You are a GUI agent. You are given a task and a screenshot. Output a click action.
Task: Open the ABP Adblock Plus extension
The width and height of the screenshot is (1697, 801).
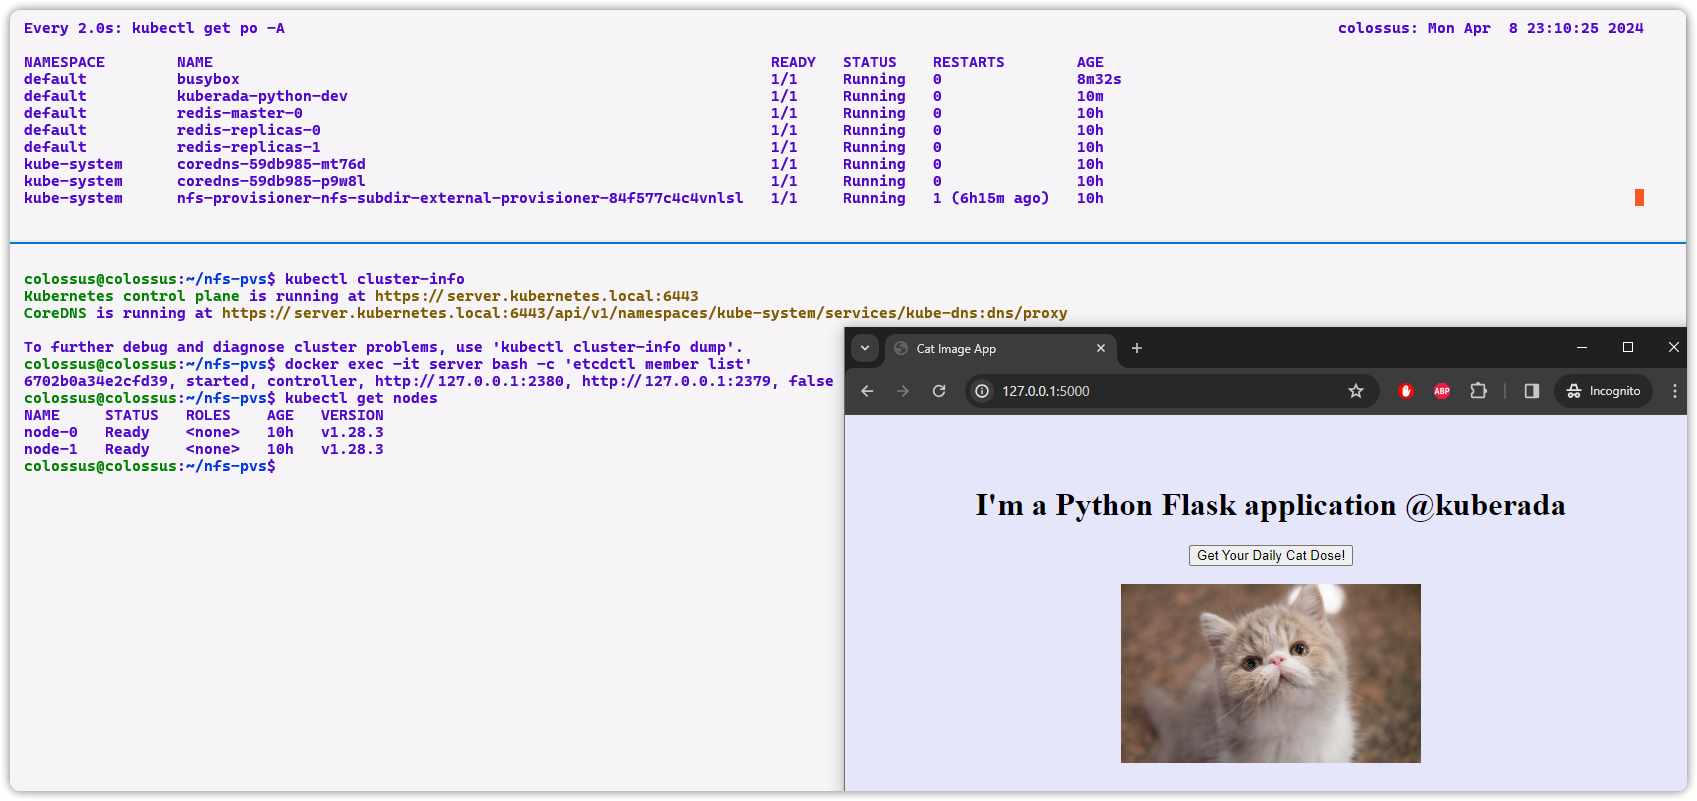tap(1441, 391)
